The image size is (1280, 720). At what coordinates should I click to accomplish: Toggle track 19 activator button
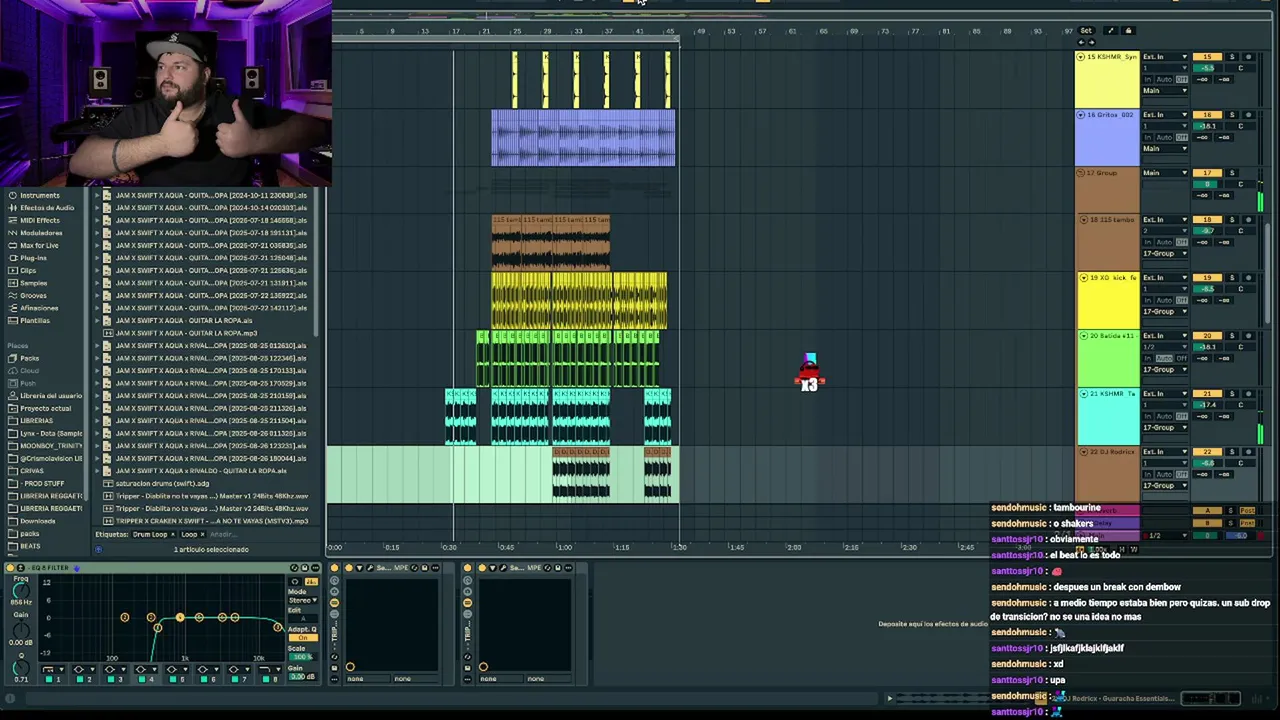pos(1207,277)
